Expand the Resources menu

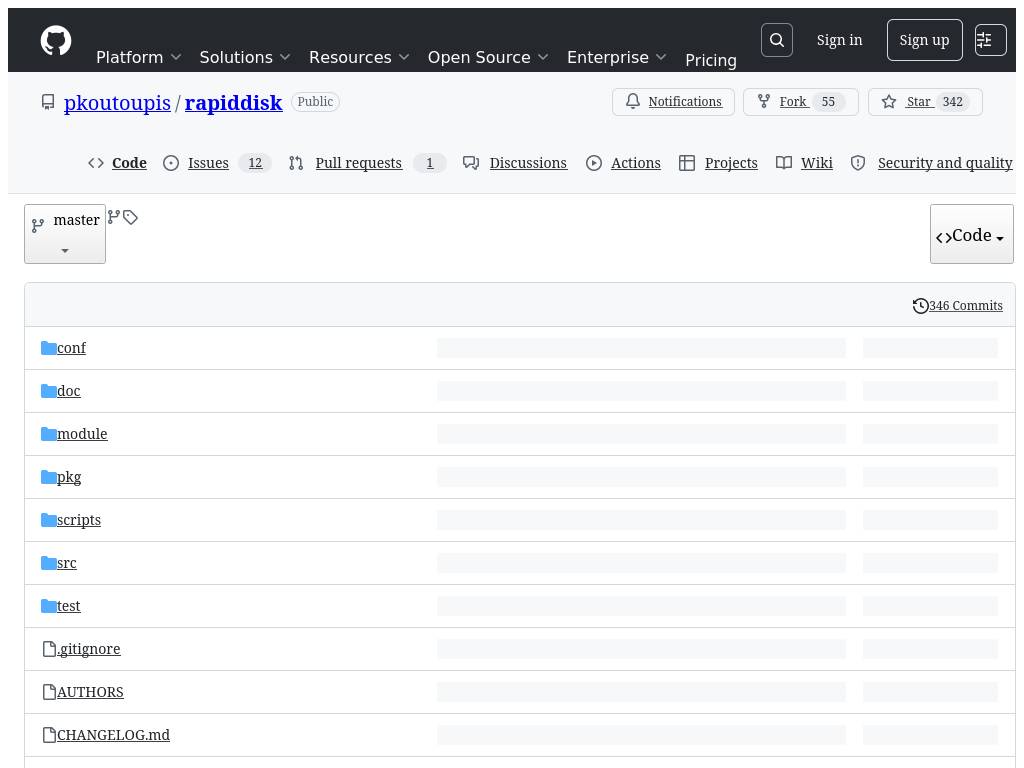click(x=359, y=57)
